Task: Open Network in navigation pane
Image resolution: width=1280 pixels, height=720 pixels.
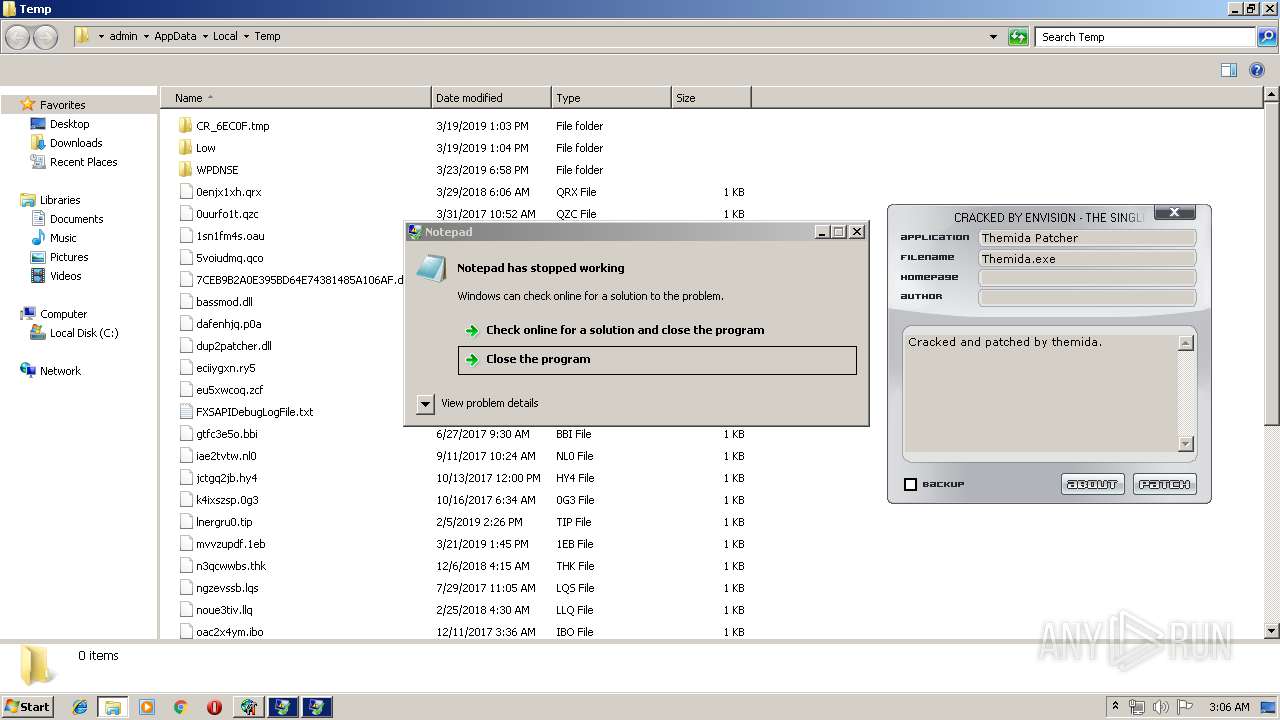Action: (60, 371)
